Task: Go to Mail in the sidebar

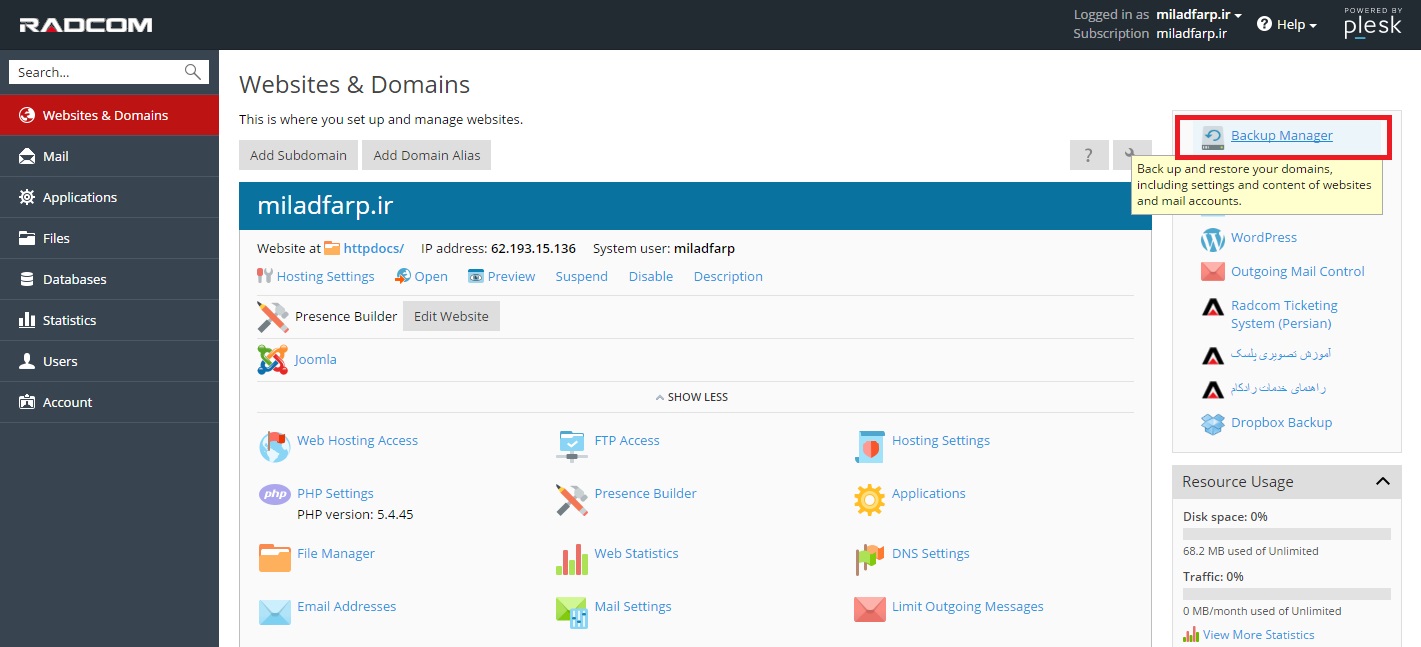Action: 56,156
